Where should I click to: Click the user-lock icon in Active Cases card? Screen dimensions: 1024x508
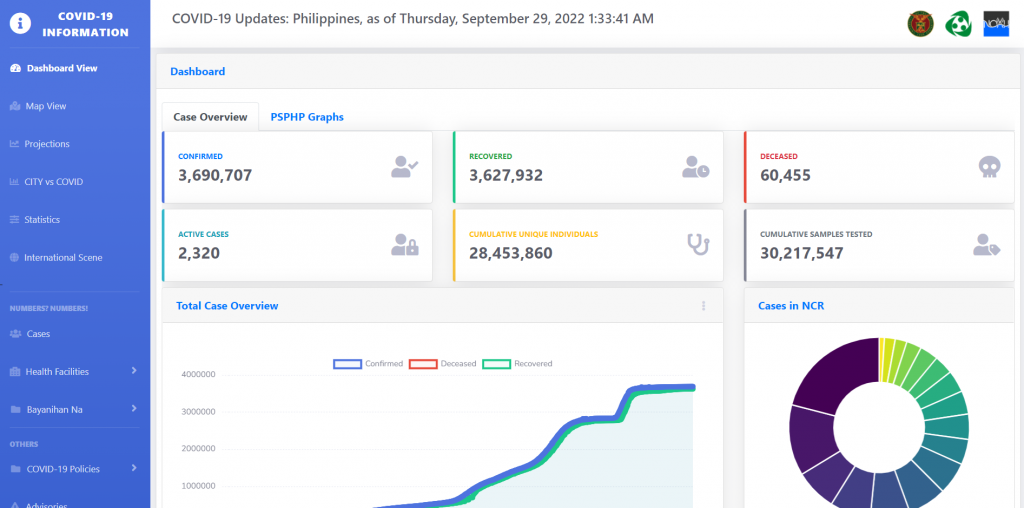click(405, 245)
